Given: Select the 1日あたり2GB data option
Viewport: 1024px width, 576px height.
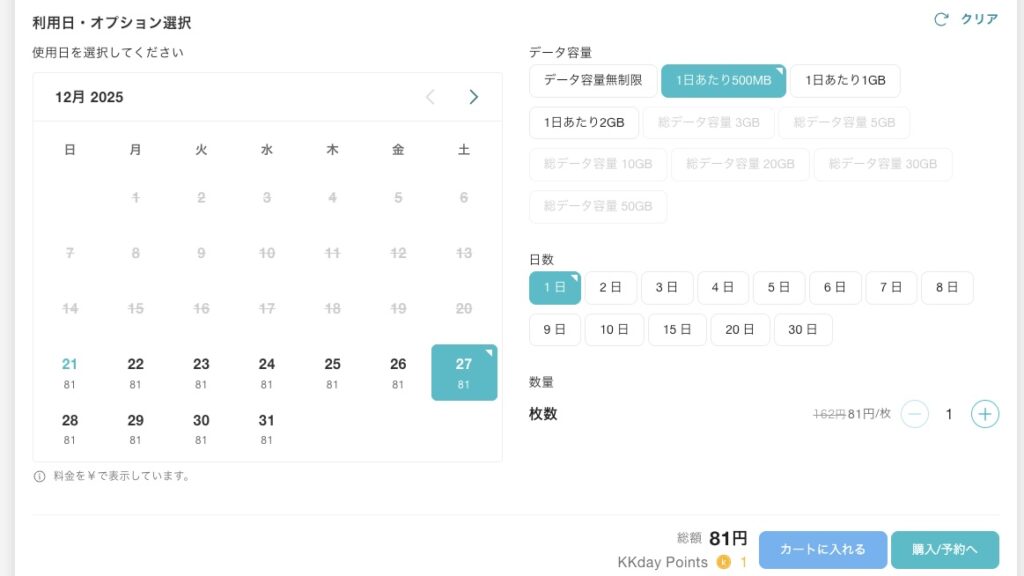Looking at the screenshot, I should coord(582,122).
